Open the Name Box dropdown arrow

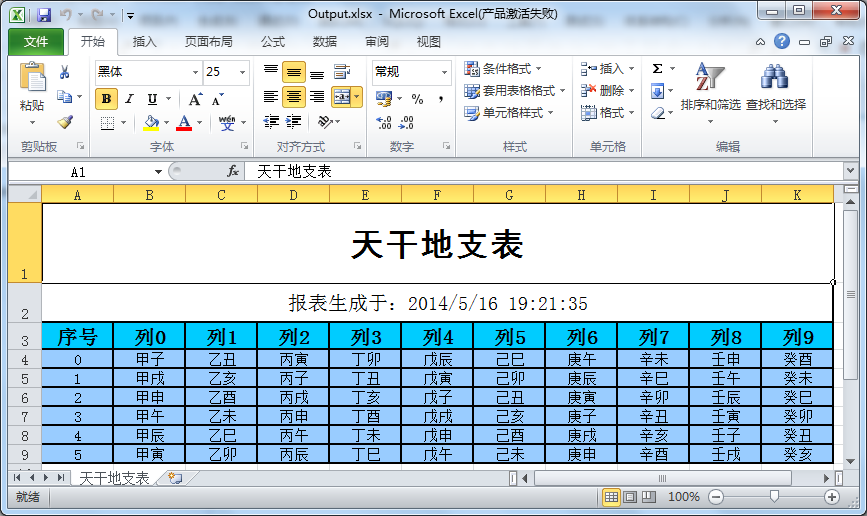158,171
